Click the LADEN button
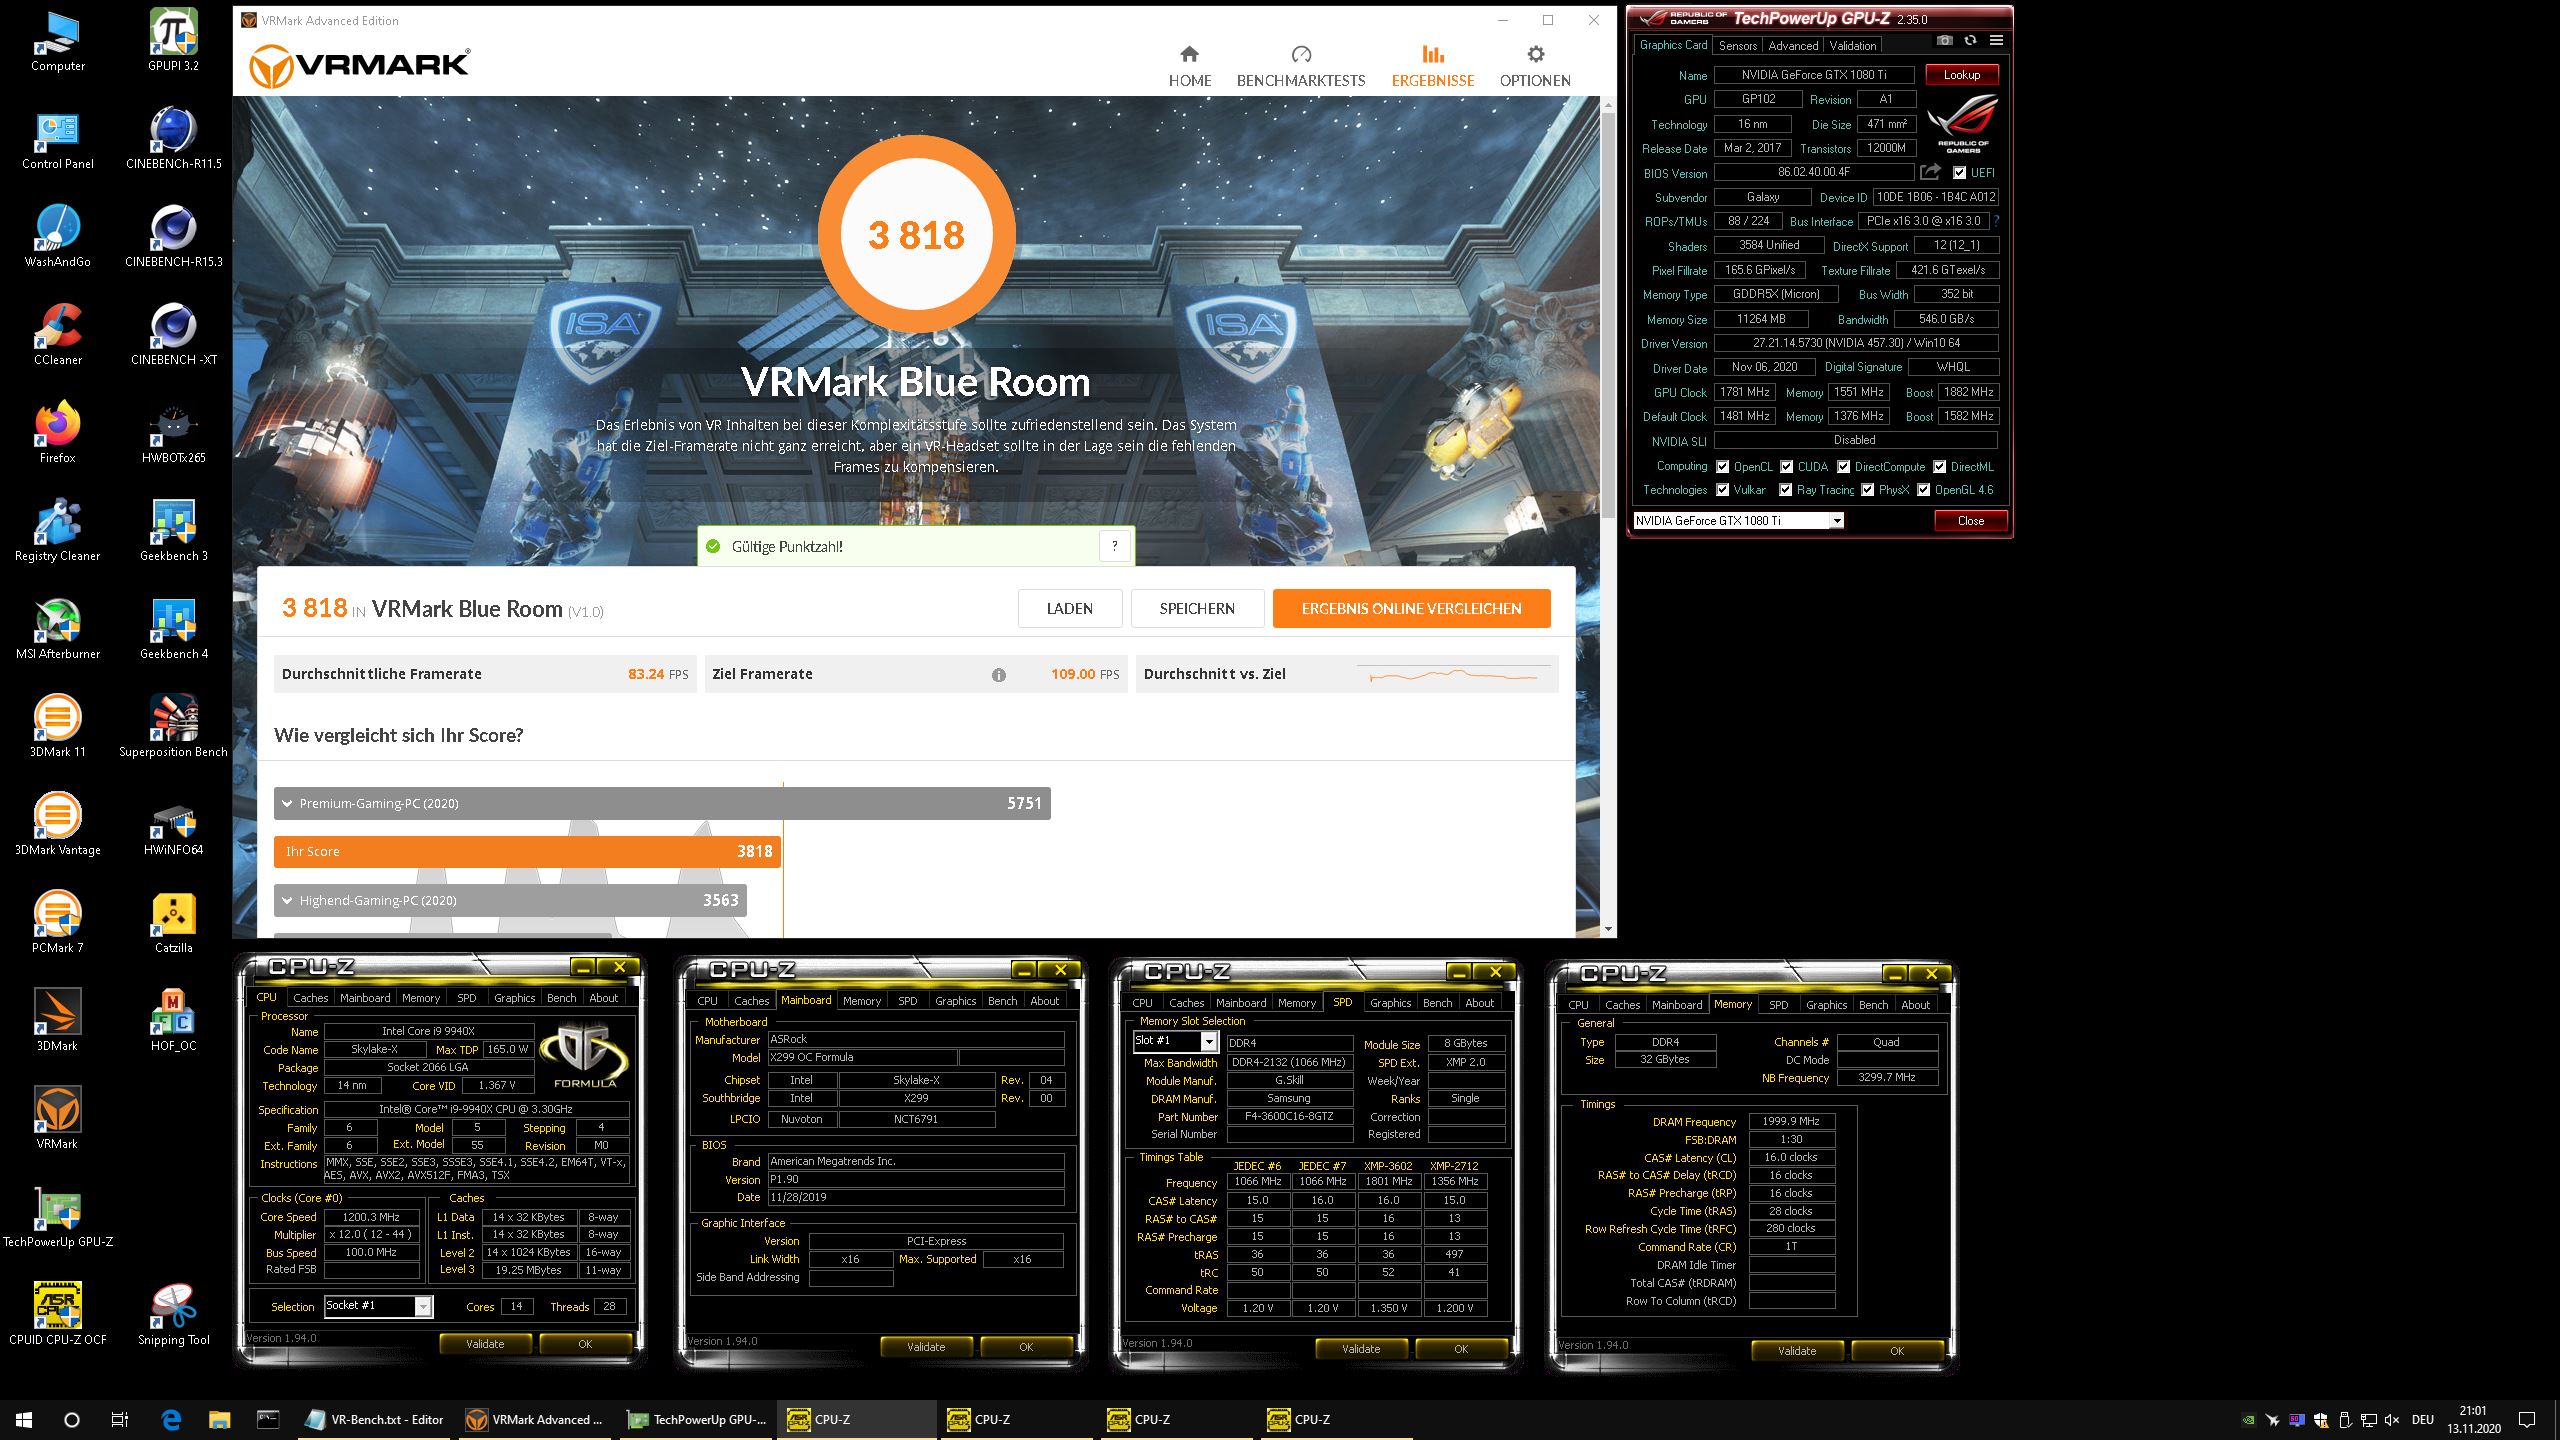The width and height of the screenshot is (2560, 1440). [x=1069, y=609]
